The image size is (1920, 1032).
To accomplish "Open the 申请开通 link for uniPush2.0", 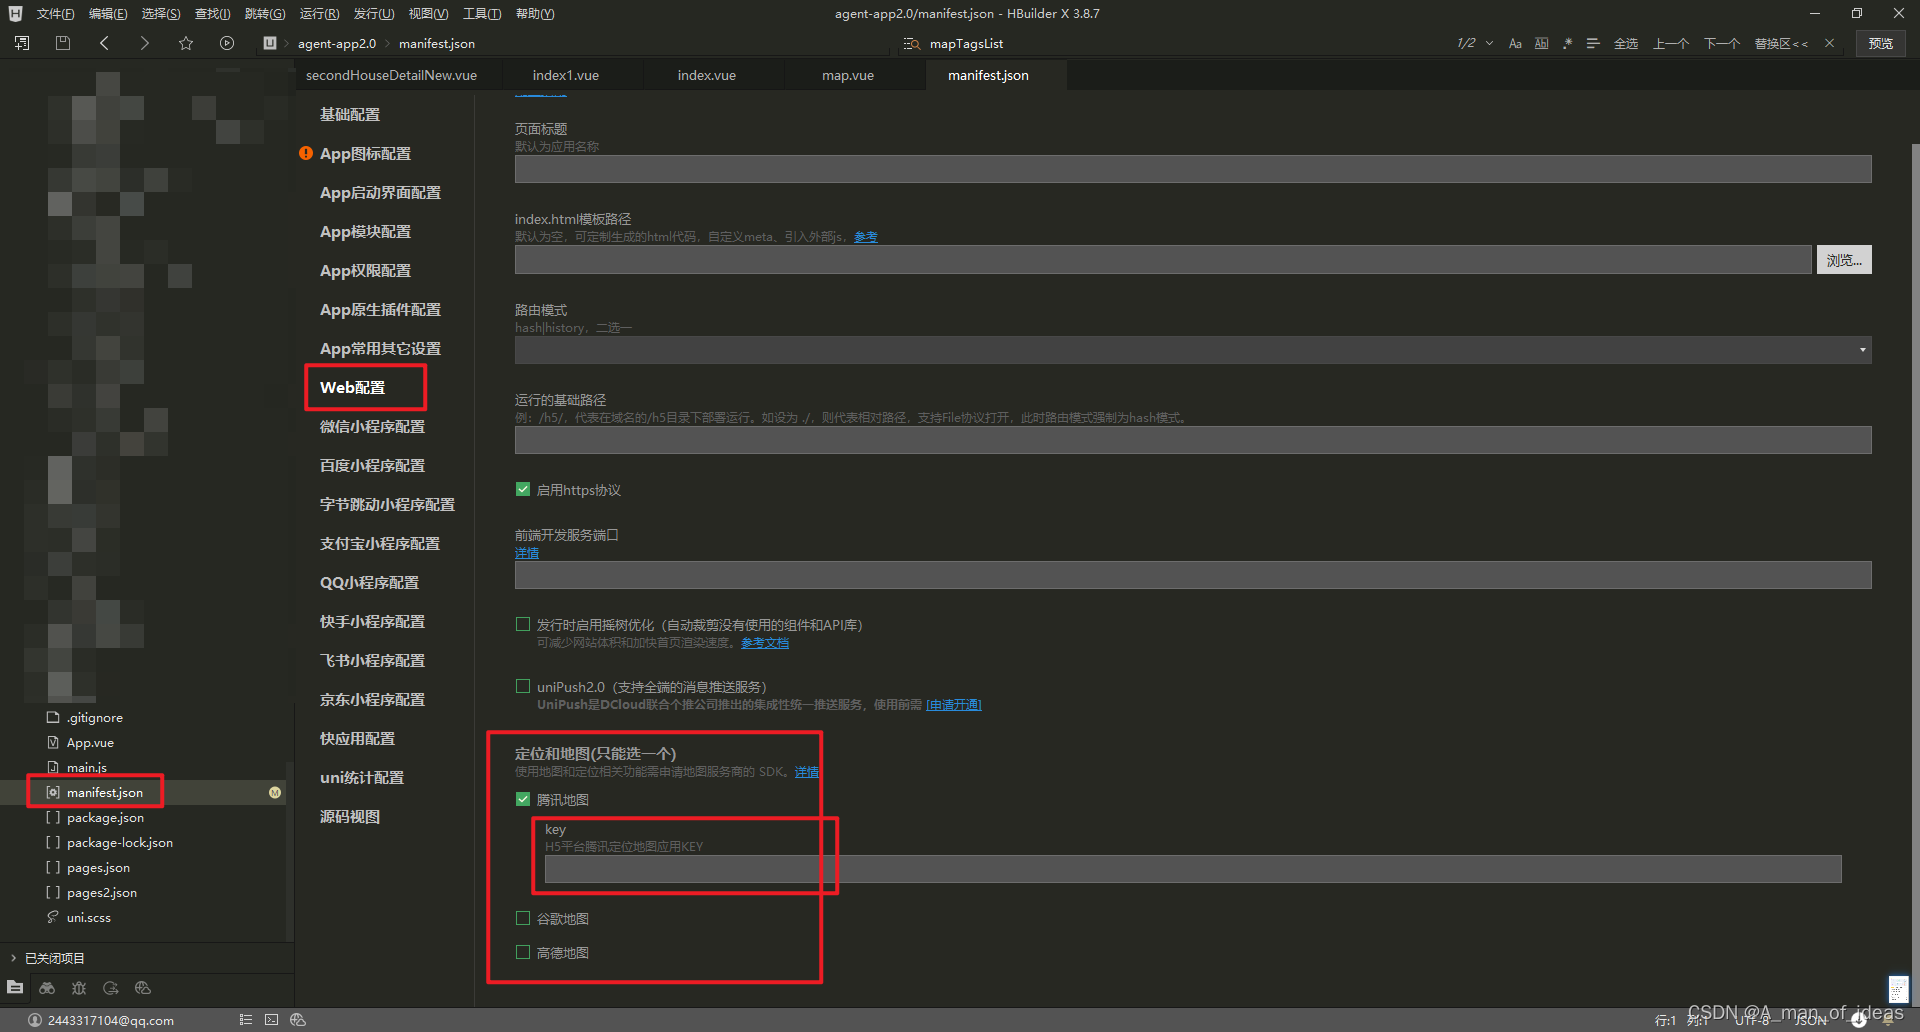I will (953, 704).
